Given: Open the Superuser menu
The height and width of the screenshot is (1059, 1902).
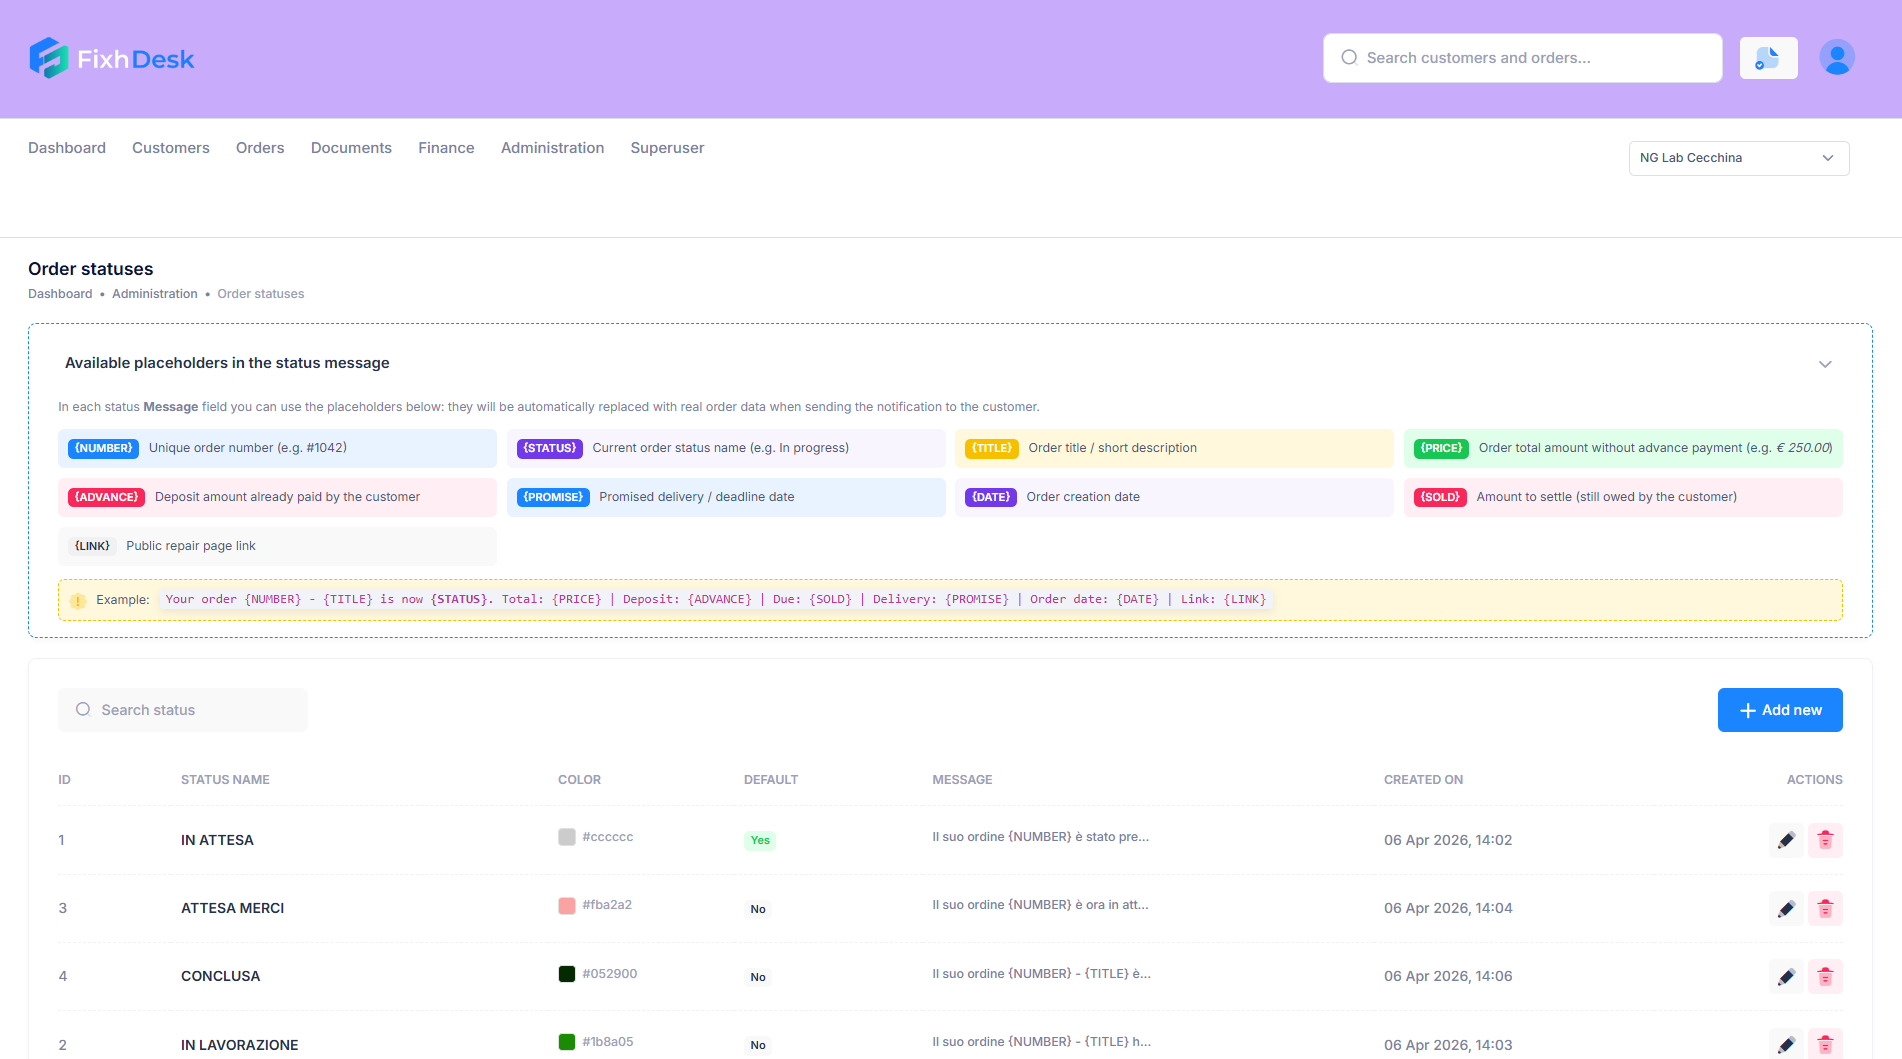Looking at the screenshot, I should [x=667, y=148].
